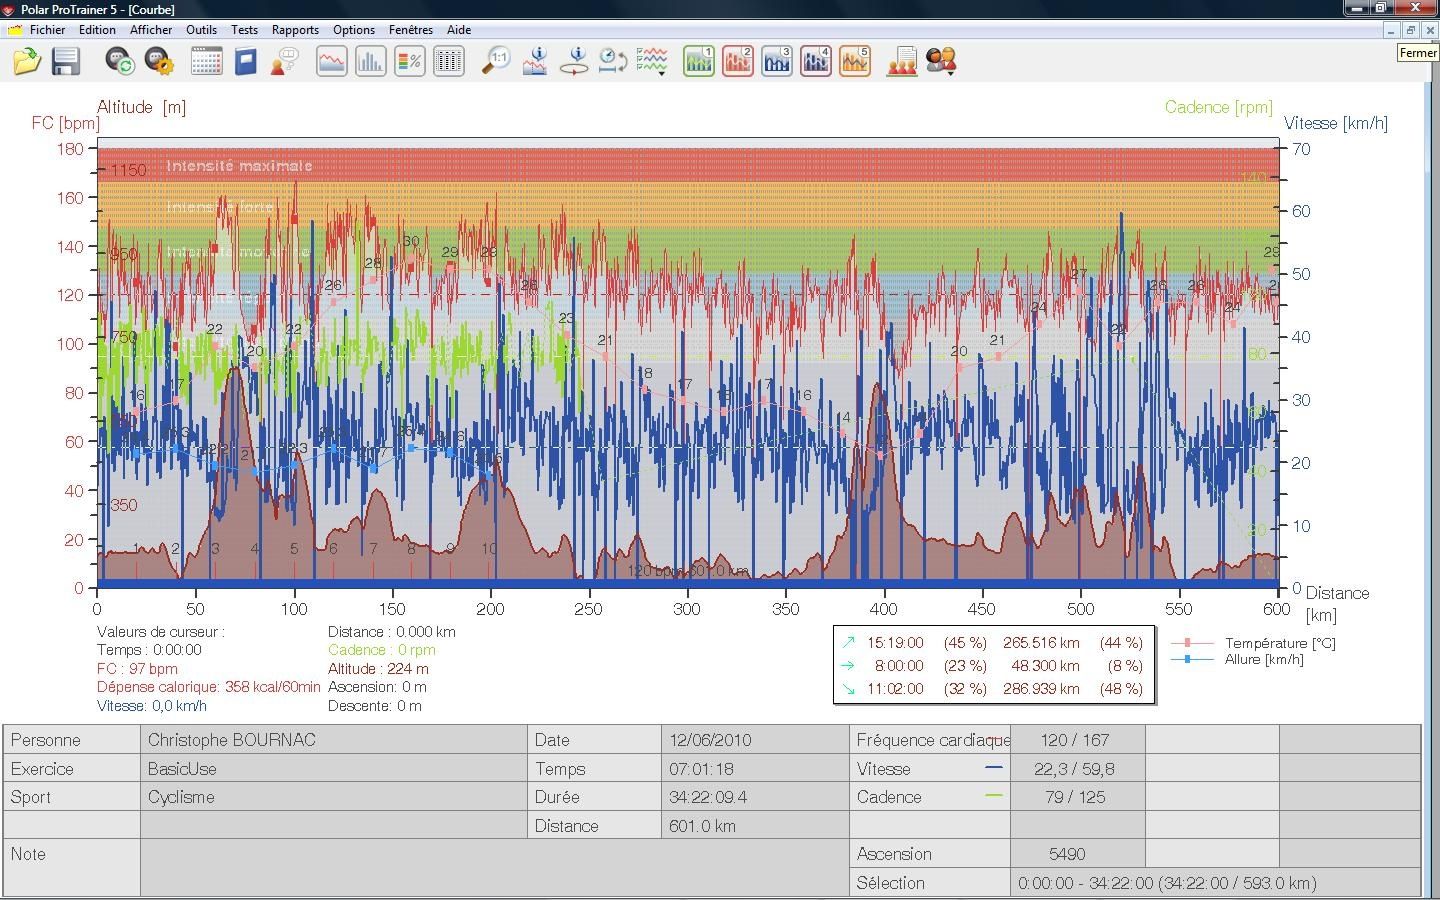Click the Vitesse value 22,3 / 59,8
The height and width of the screenshot is (900, 1440).
coord(1077,769)
